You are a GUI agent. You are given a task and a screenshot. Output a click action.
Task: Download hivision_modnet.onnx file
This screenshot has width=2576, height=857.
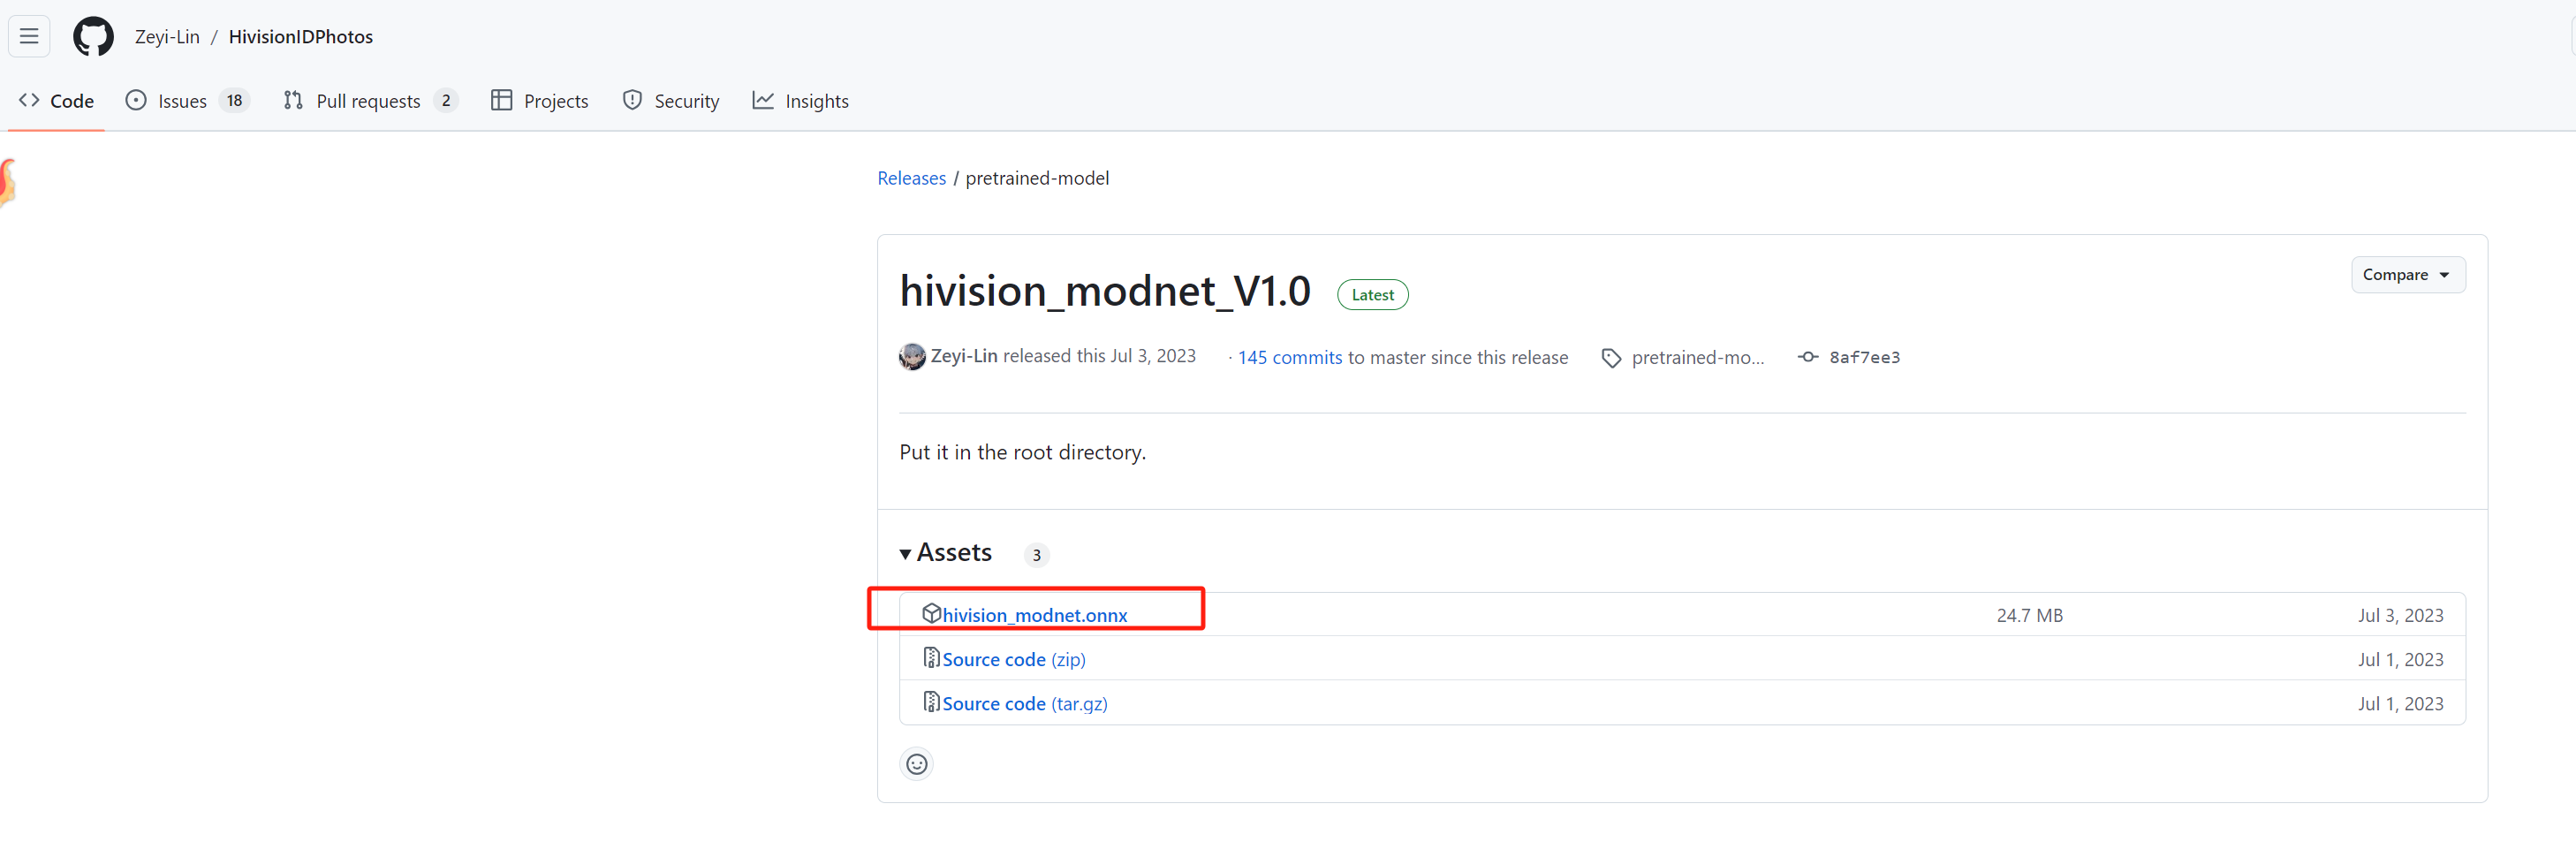pyautogui.click(x=1034, y=616)
